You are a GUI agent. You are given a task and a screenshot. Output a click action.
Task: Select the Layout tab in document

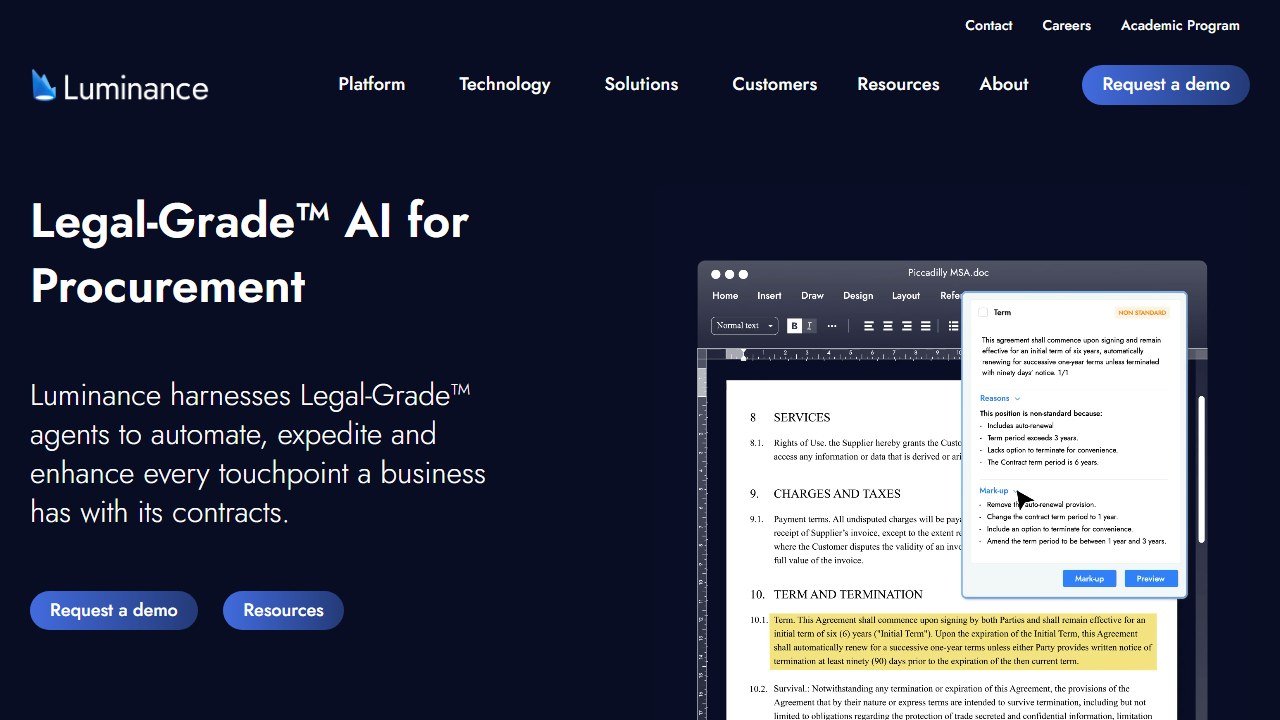pos(906,296)
